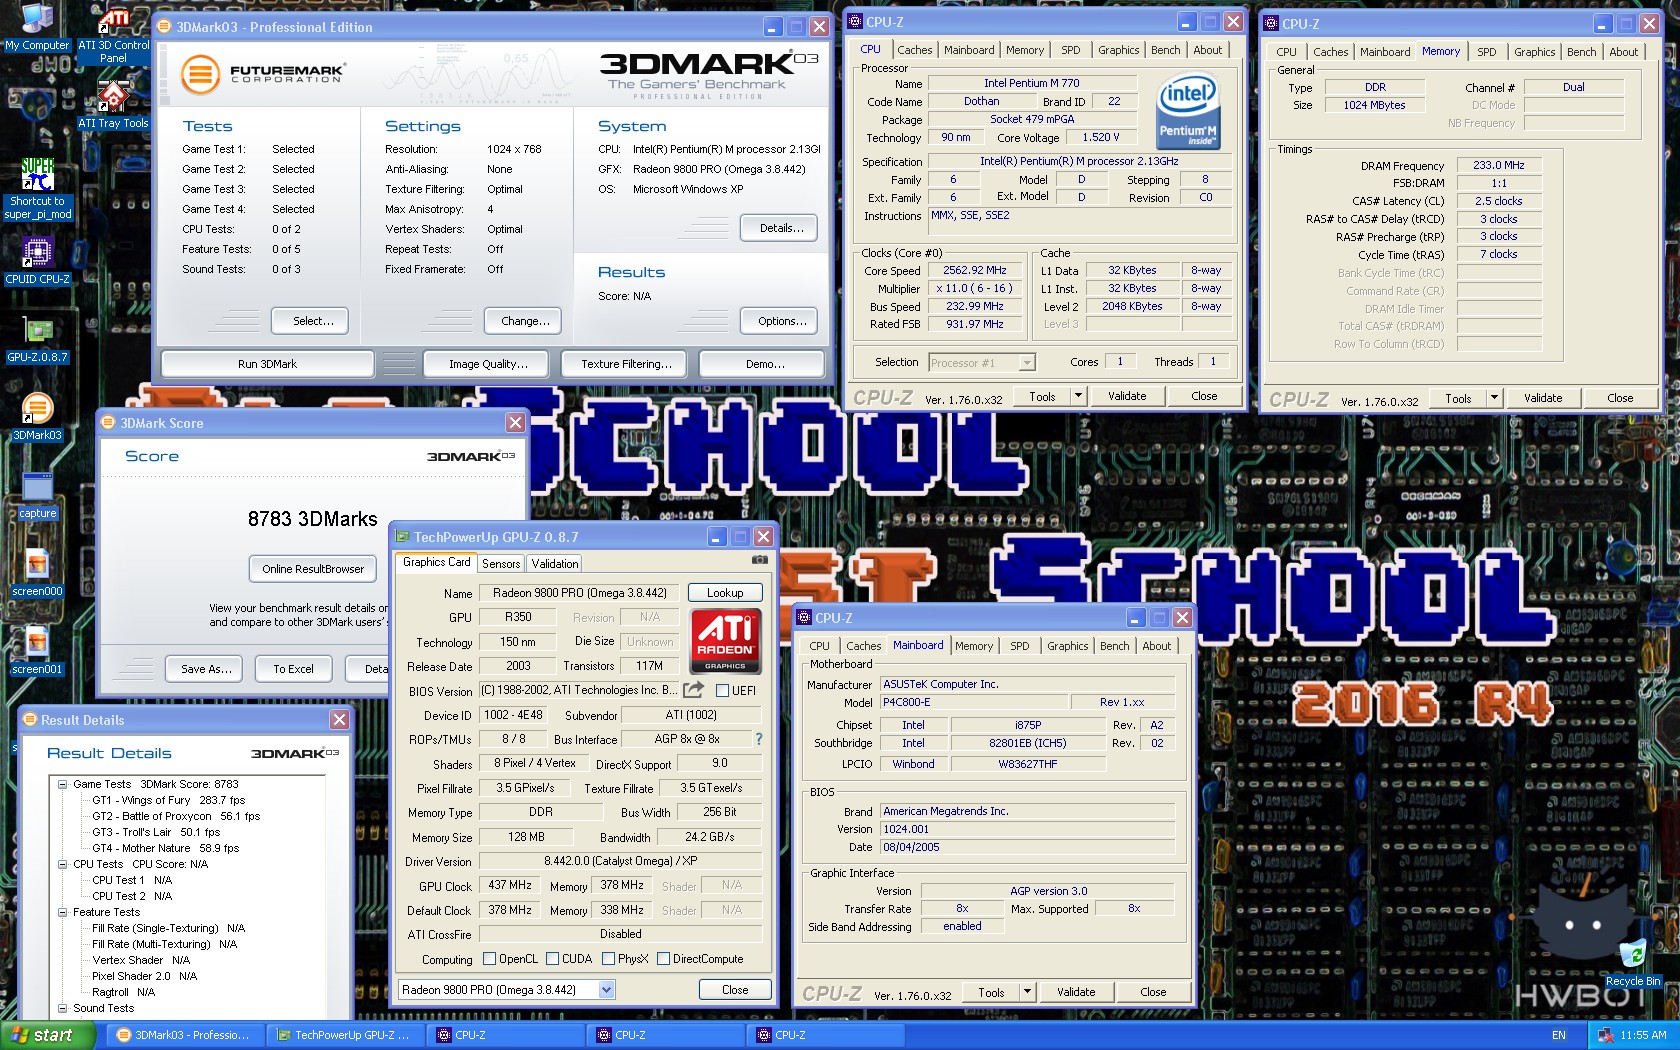Click the Windows start button
Screen dimensions: 1680x1050
47,1035
